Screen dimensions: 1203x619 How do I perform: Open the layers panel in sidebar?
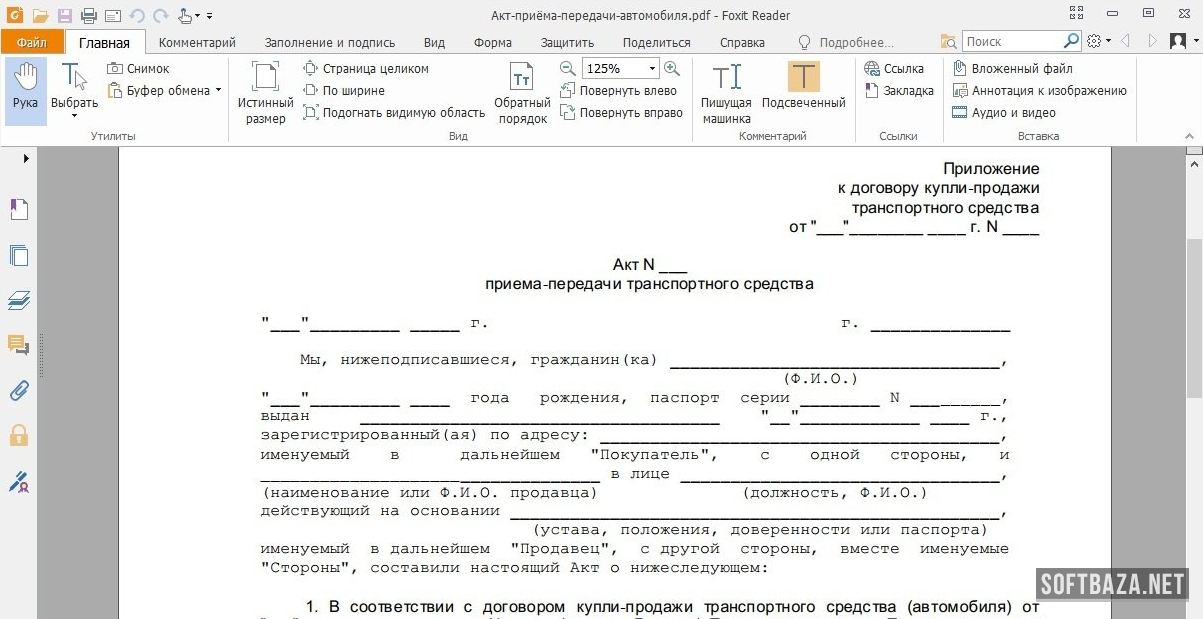coord(19,300)
